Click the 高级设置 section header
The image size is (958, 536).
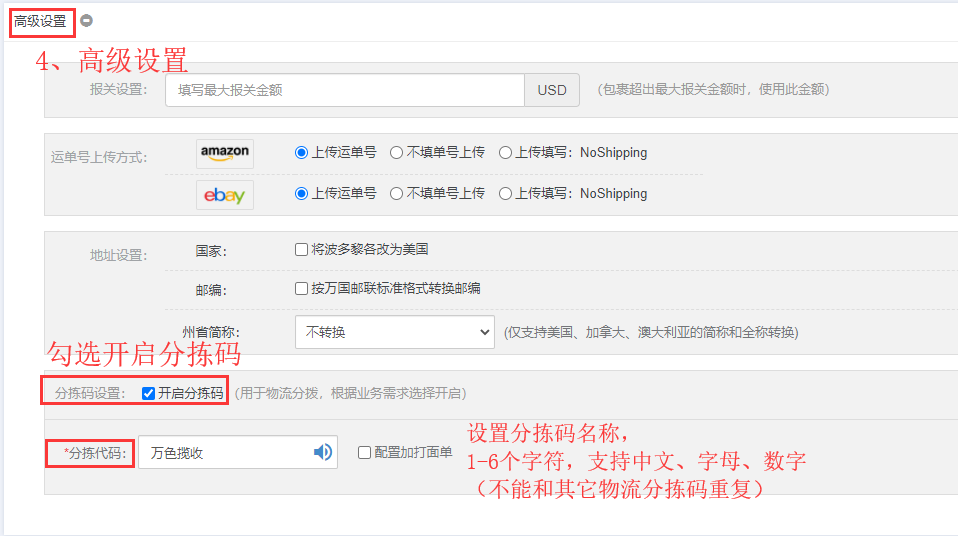[40, 21]
